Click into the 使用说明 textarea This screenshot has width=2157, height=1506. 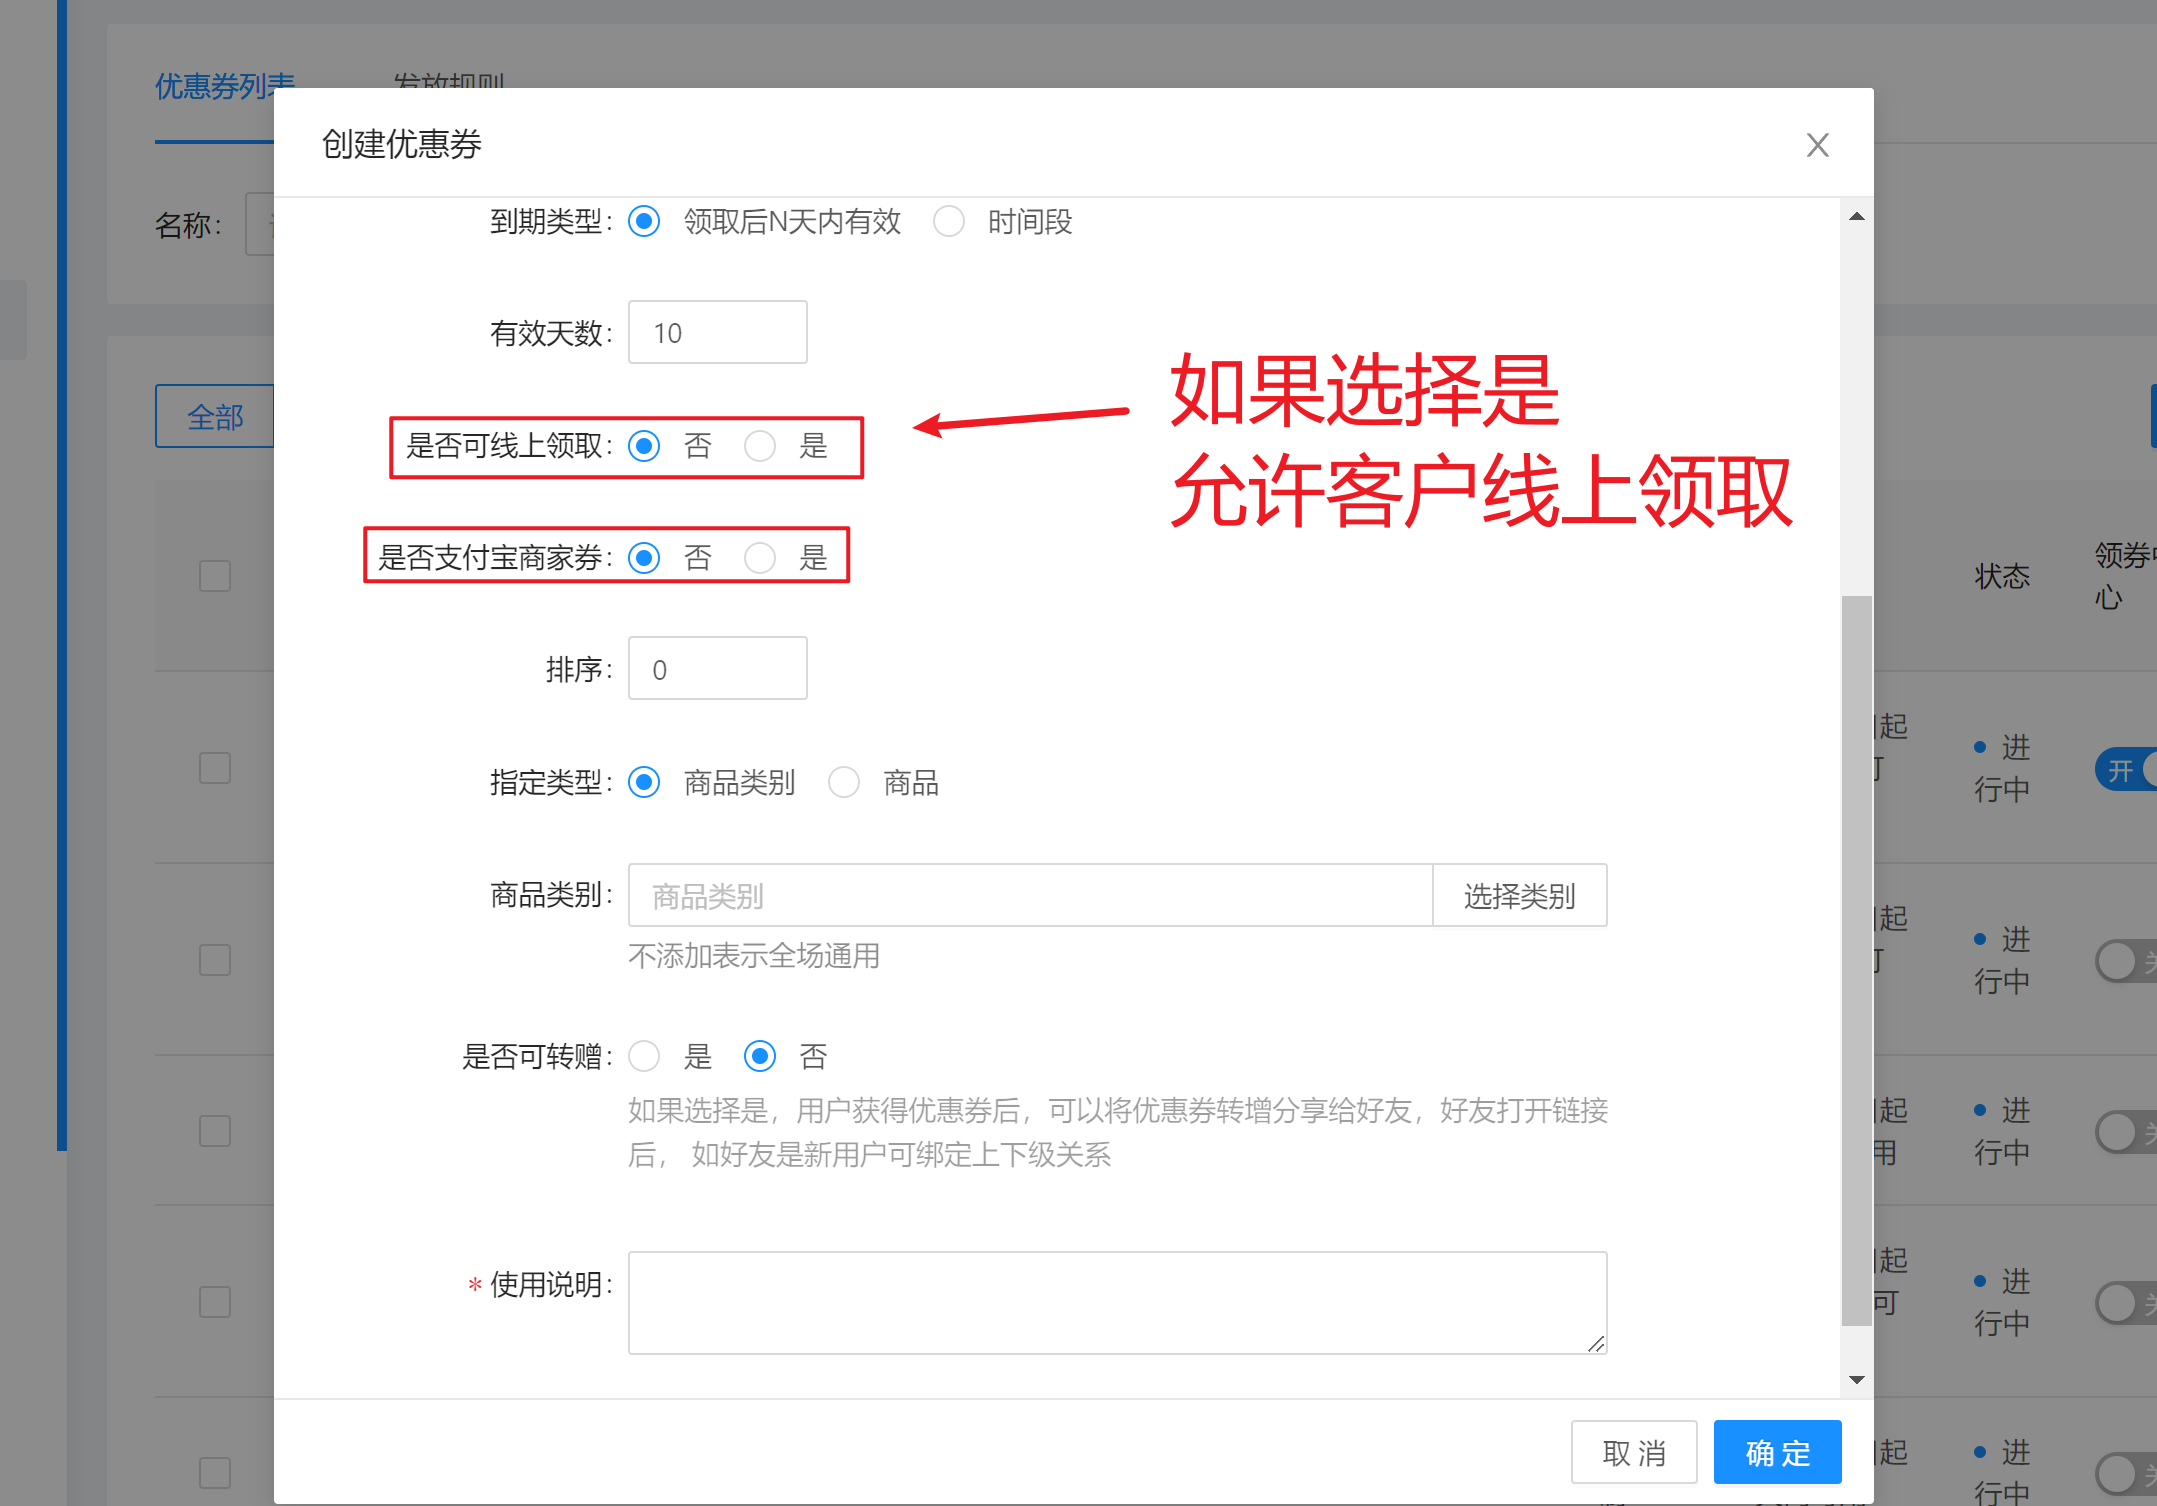point(1116,1302)
